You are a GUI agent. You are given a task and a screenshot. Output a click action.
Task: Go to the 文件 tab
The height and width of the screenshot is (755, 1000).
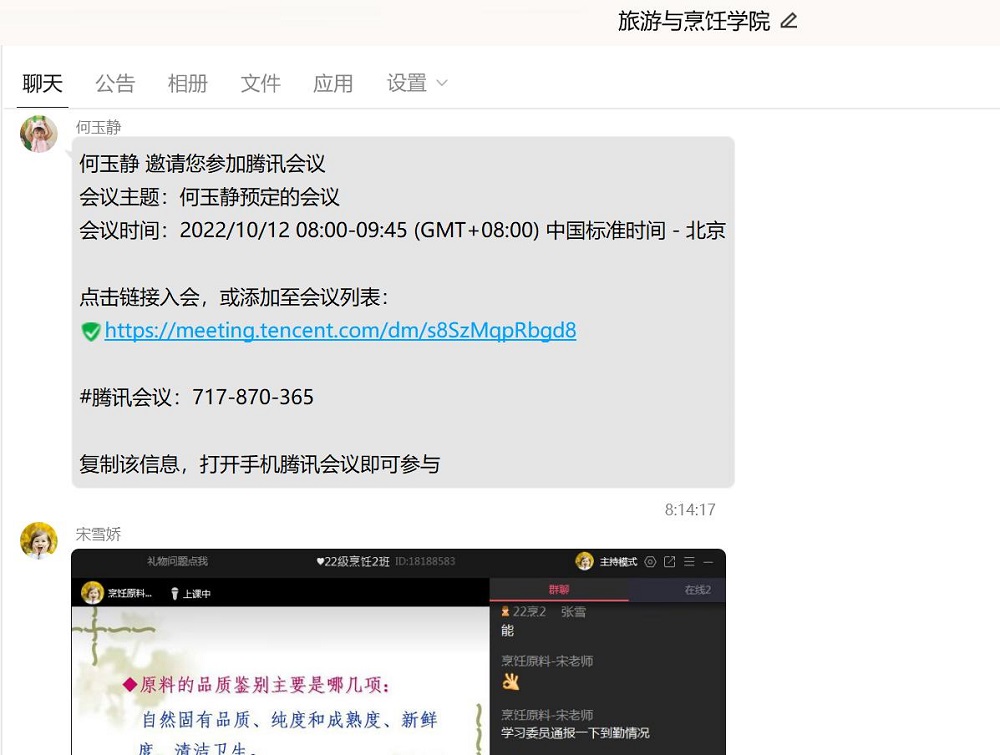click(260, 83)
